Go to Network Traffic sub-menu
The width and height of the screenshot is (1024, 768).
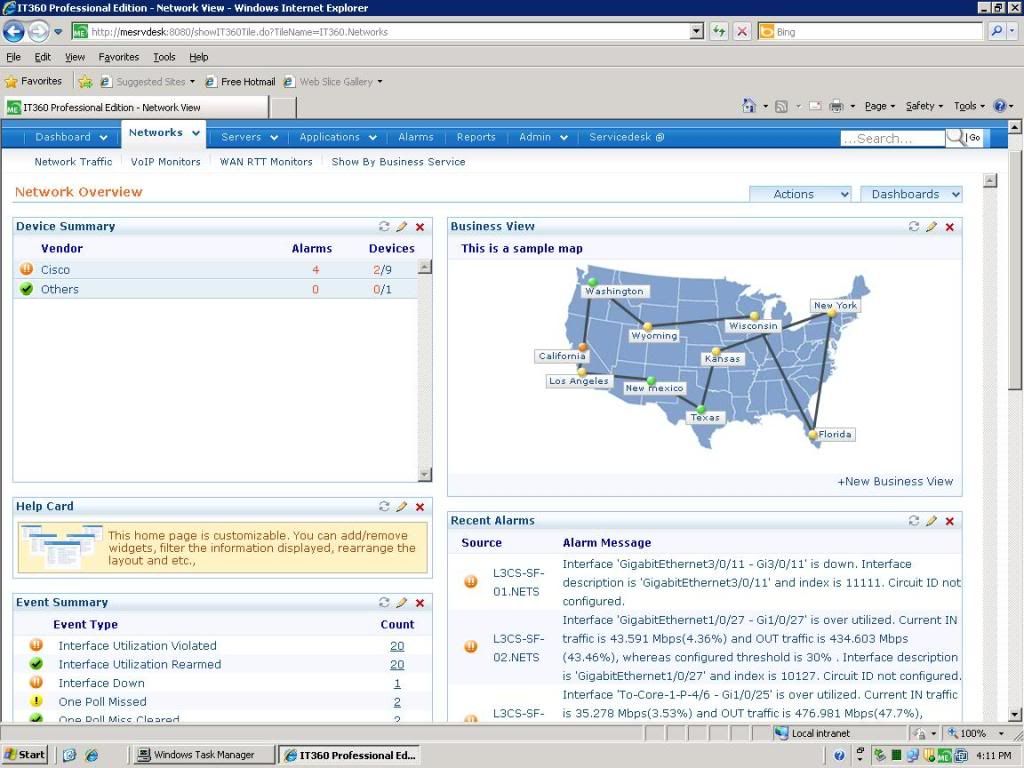[73, 161]
